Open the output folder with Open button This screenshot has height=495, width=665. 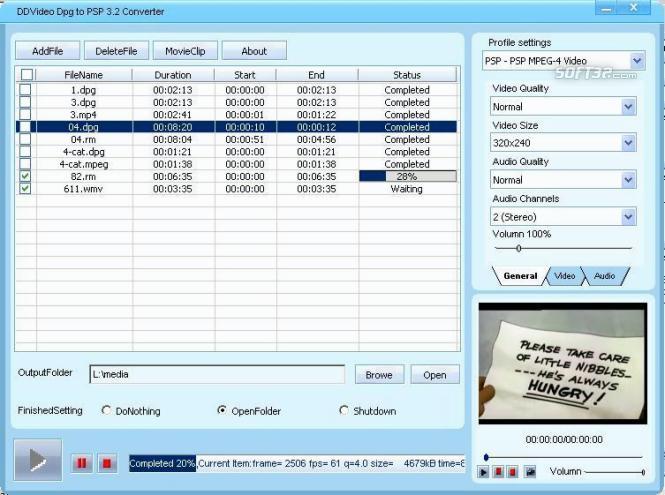(x=435, y=375)
